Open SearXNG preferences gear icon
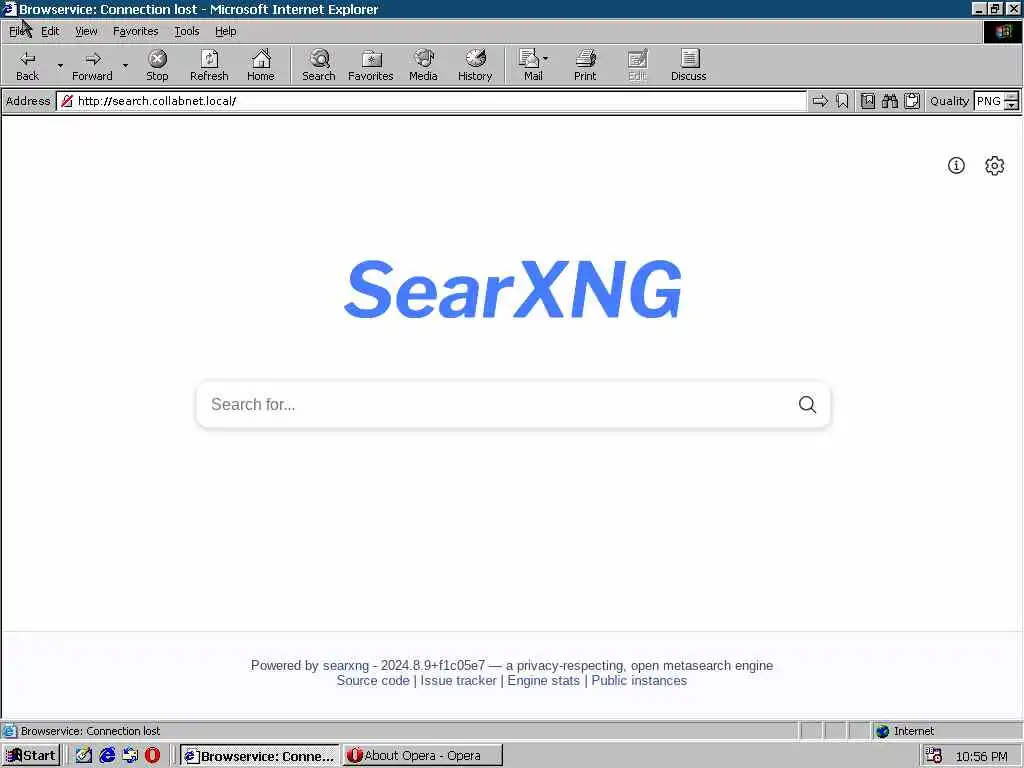This screenshot has width=1024, height=768. [x=994, y=166]
